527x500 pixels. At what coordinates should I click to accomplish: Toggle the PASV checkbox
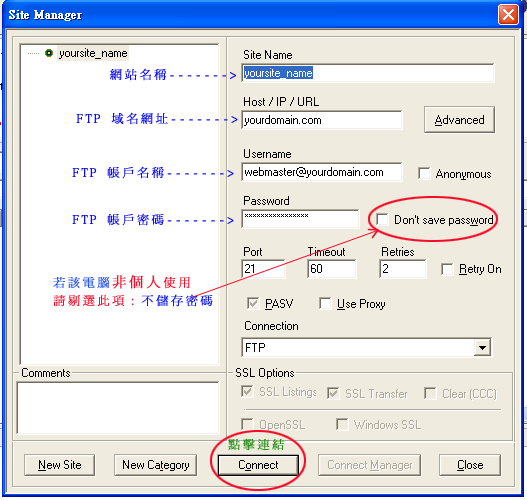pyautogui.click(x=253, y=303)
